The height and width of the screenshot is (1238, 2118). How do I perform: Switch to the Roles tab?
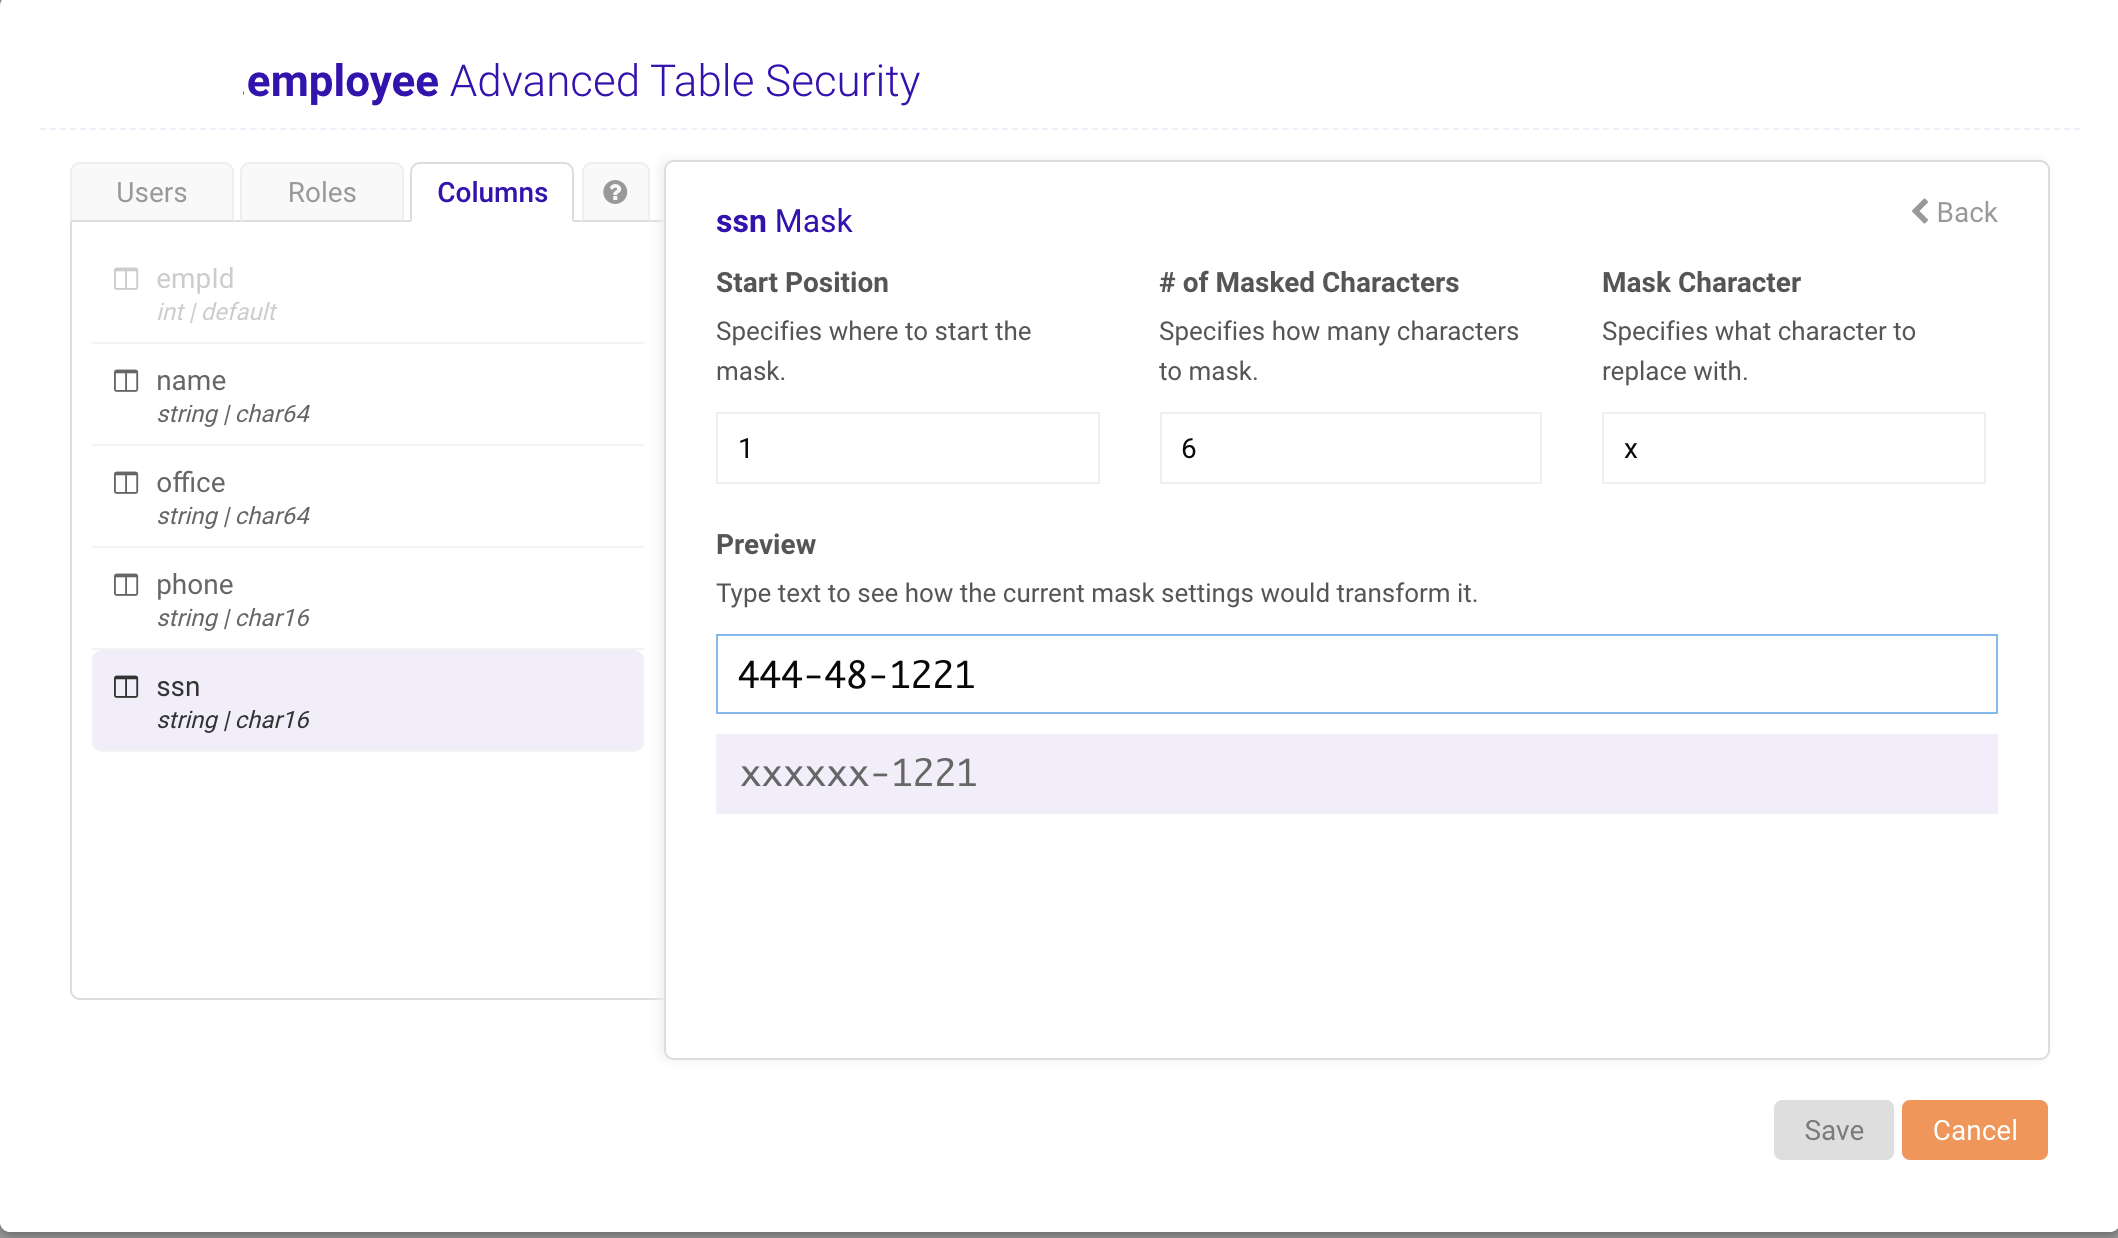(322, 192)
